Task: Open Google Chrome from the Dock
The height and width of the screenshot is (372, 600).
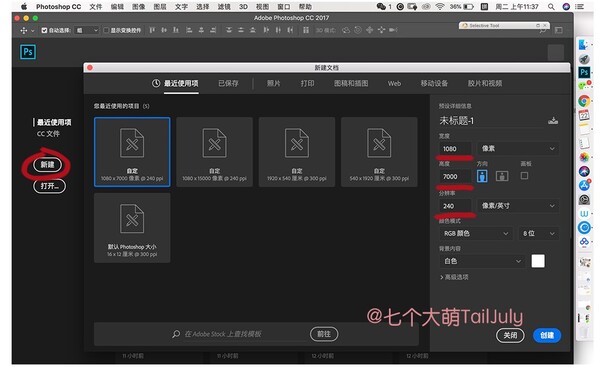Action: (x=584, y=101)
